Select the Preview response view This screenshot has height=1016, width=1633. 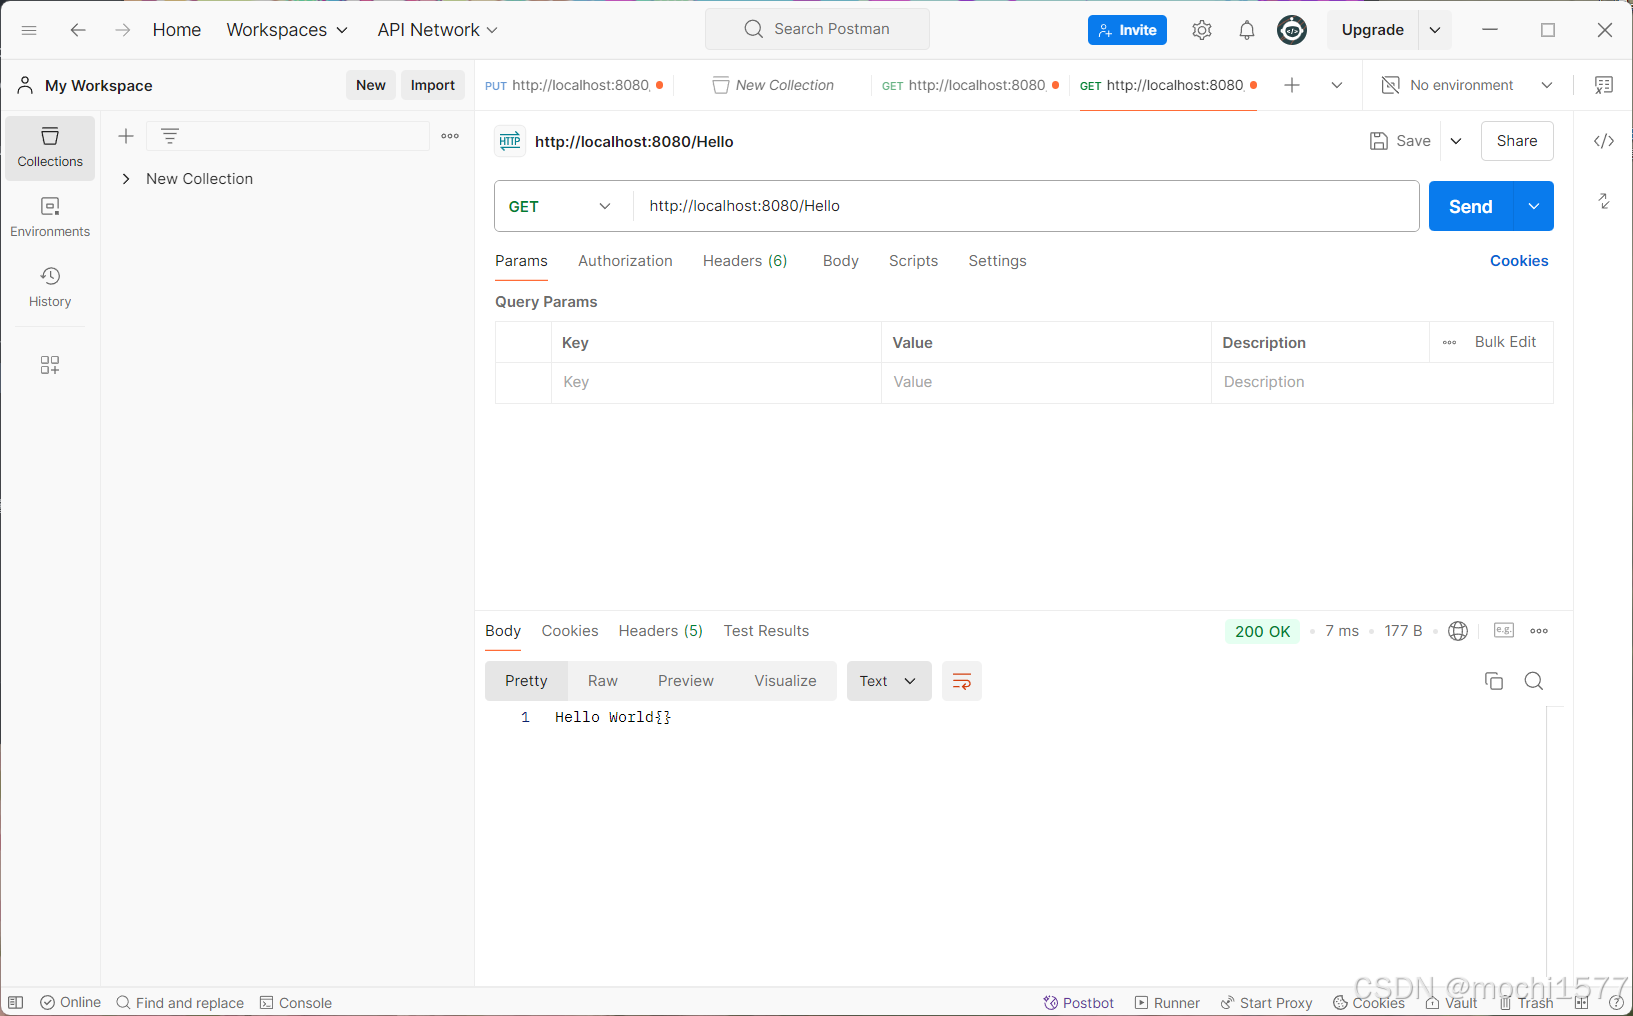pos(686,681)
